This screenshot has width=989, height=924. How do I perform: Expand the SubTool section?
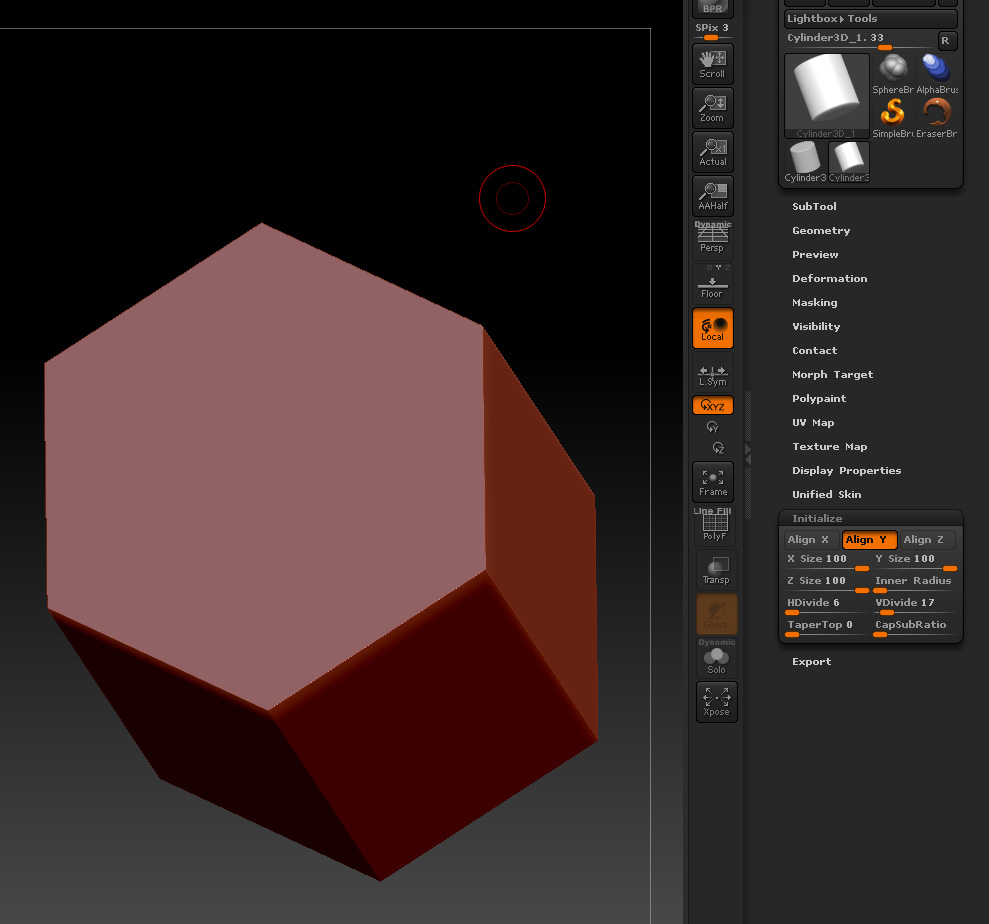814,207
